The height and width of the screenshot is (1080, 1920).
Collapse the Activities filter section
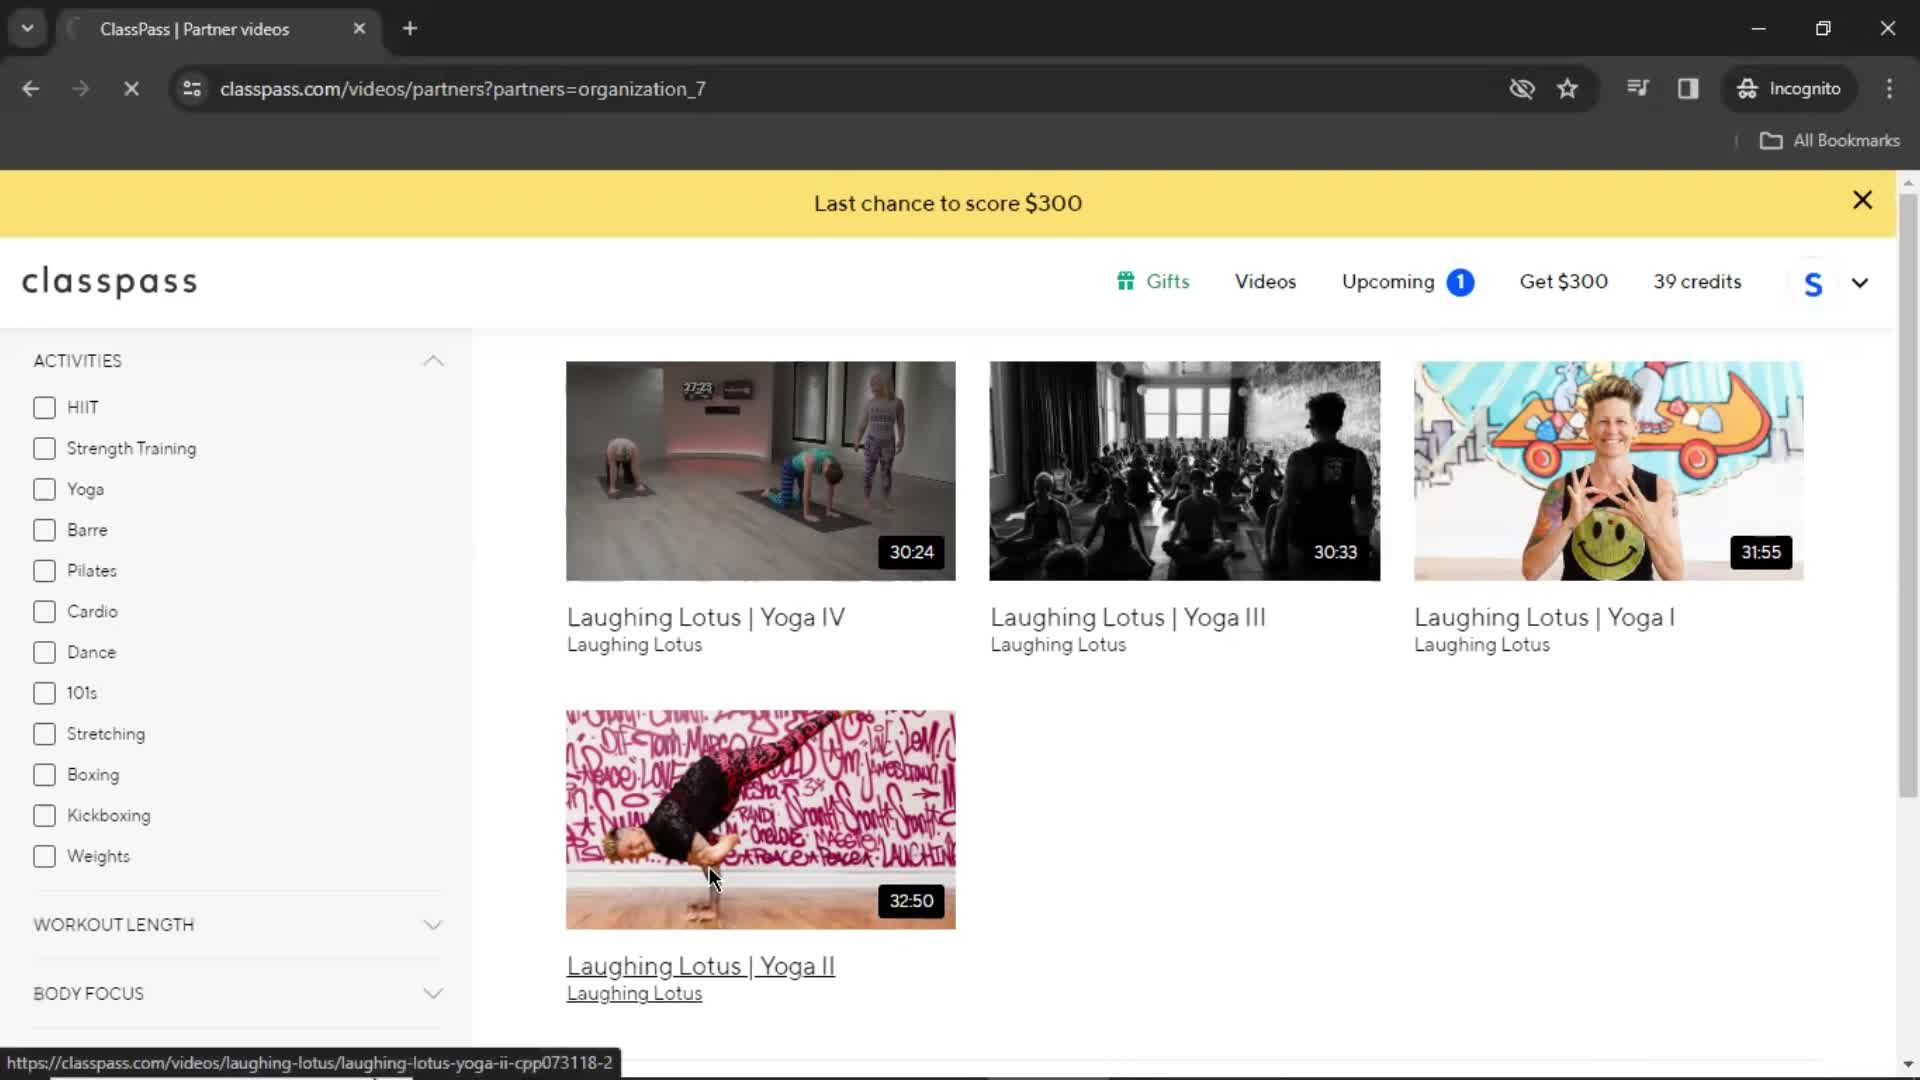(x=433, y=361)
